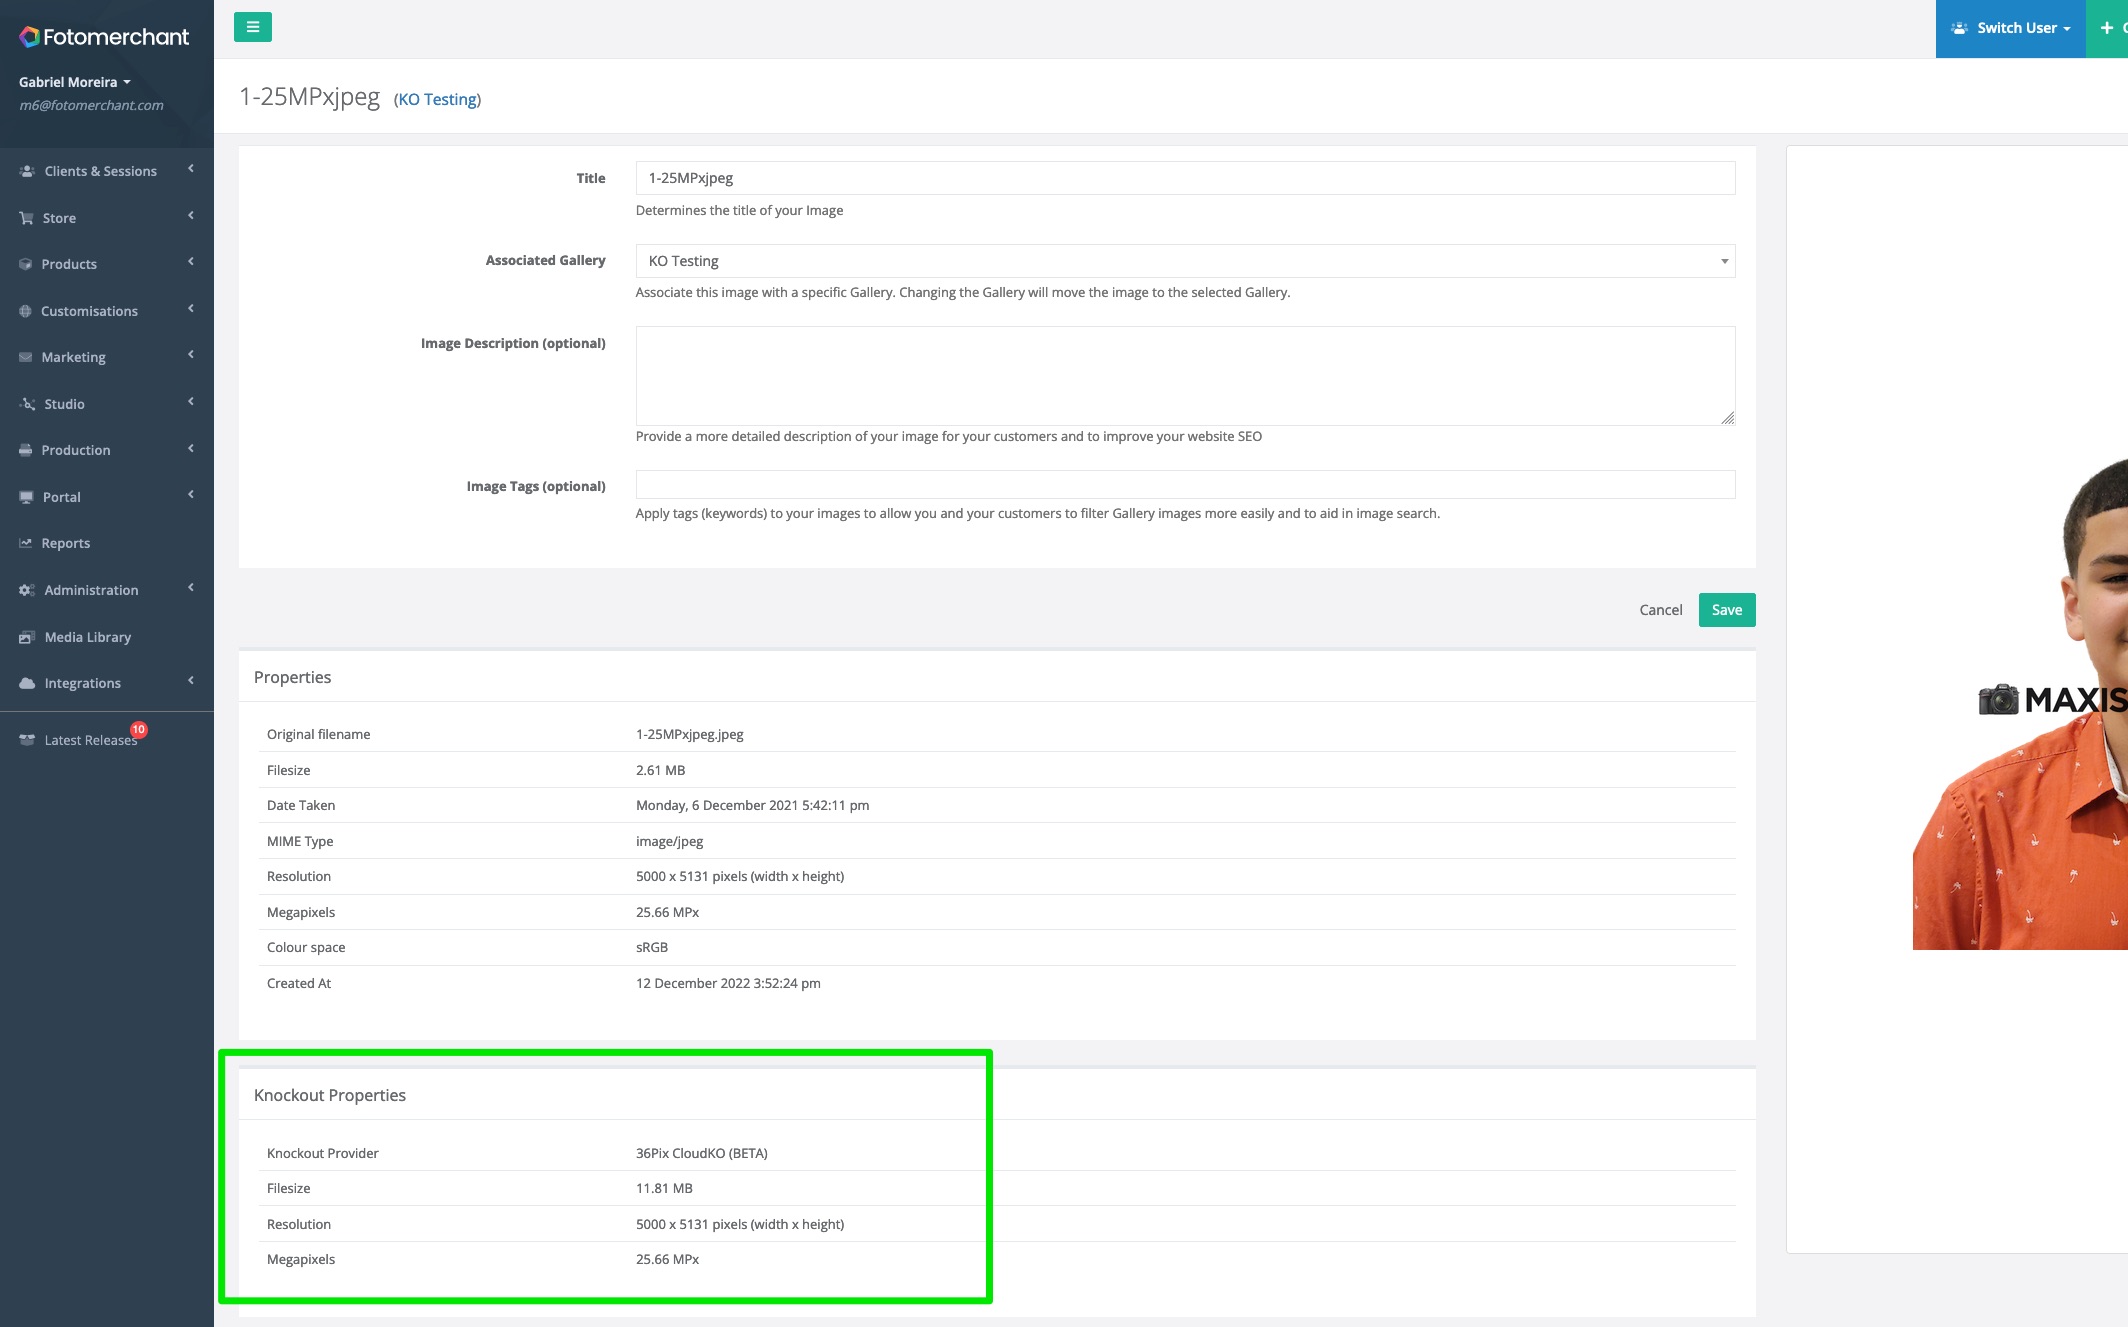Screen dimensions: 2128x1327
Task: Click the Integrations cloud icon
Action: (27, 683)
